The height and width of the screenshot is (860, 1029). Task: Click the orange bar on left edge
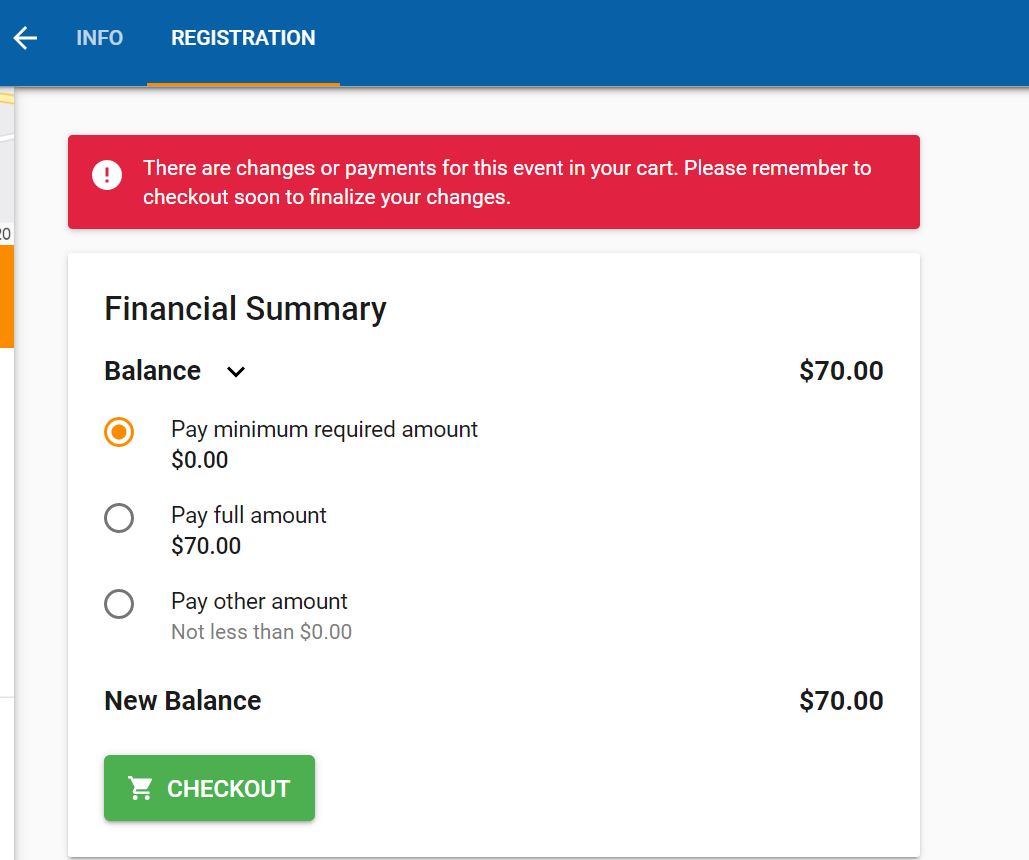point(7,296)
